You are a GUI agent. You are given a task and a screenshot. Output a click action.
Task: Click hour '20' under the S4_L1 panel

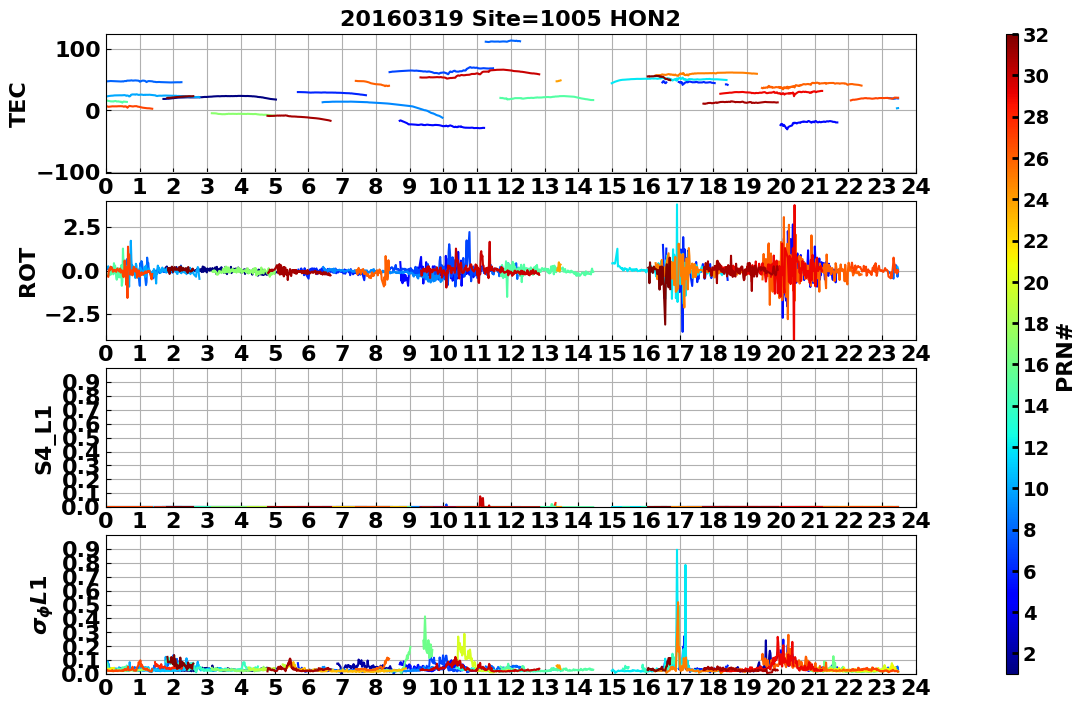tap(781, 519)
